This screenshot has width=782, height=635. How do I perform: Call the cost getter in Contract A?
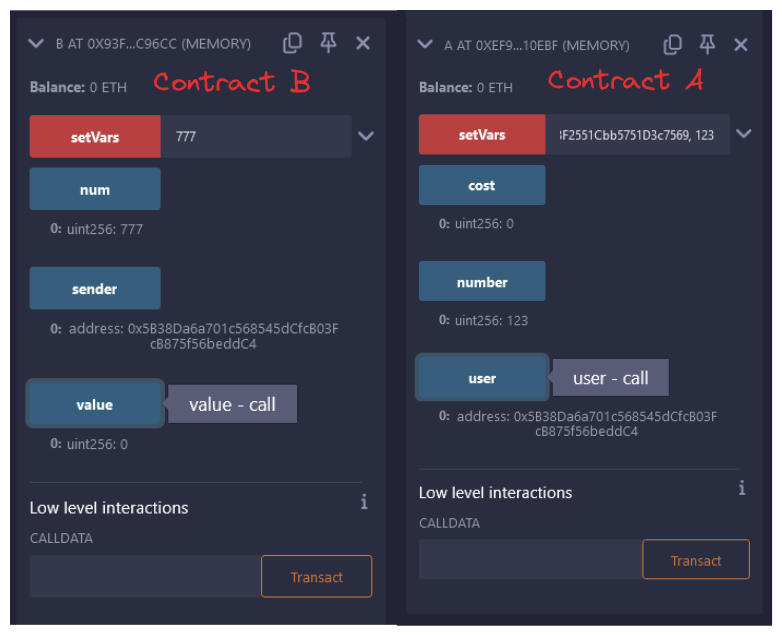[x=482, y=185]
